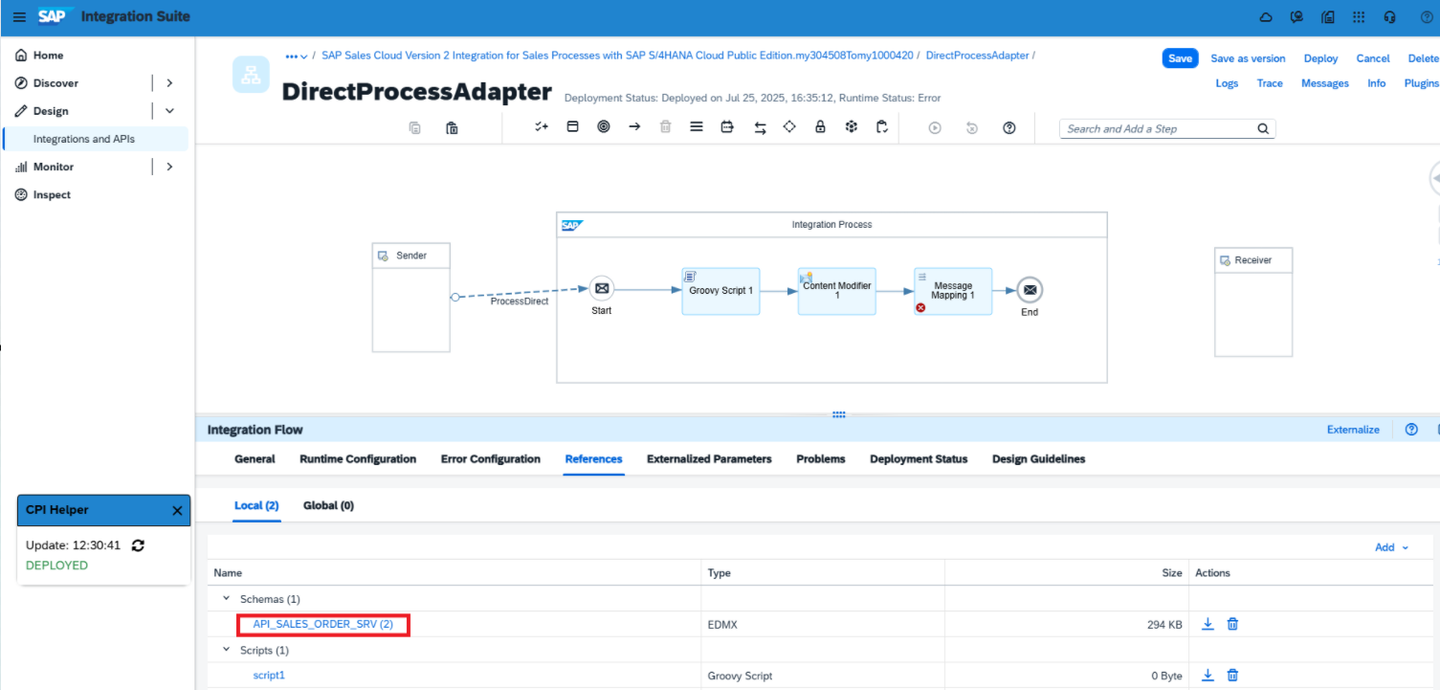This screenshot has height=690, width=1440.
Task: Collapse the Schemas (1) group
Action: point(227,598)
